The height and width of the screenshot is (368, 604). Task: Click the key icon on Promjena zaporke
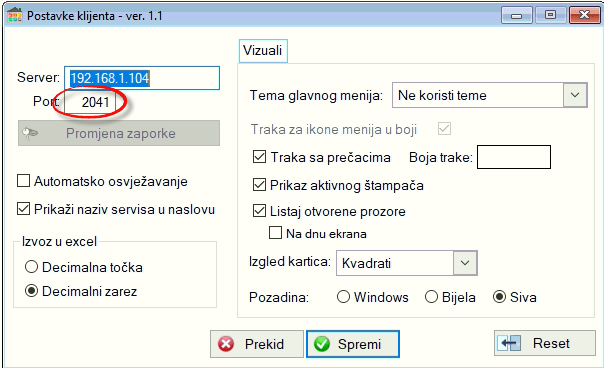coord(30,133)
